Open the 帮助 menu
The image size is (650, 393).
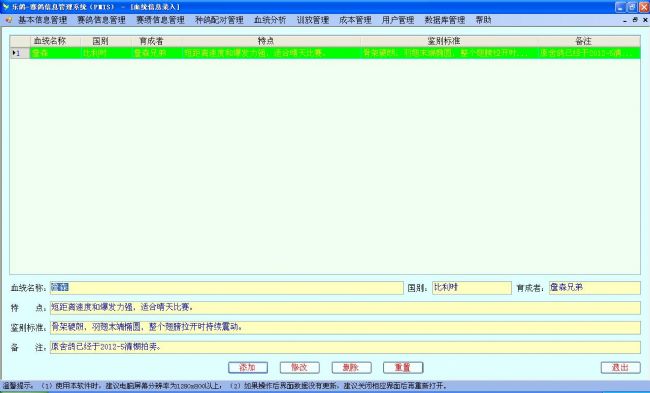click(x=483, y=20)
